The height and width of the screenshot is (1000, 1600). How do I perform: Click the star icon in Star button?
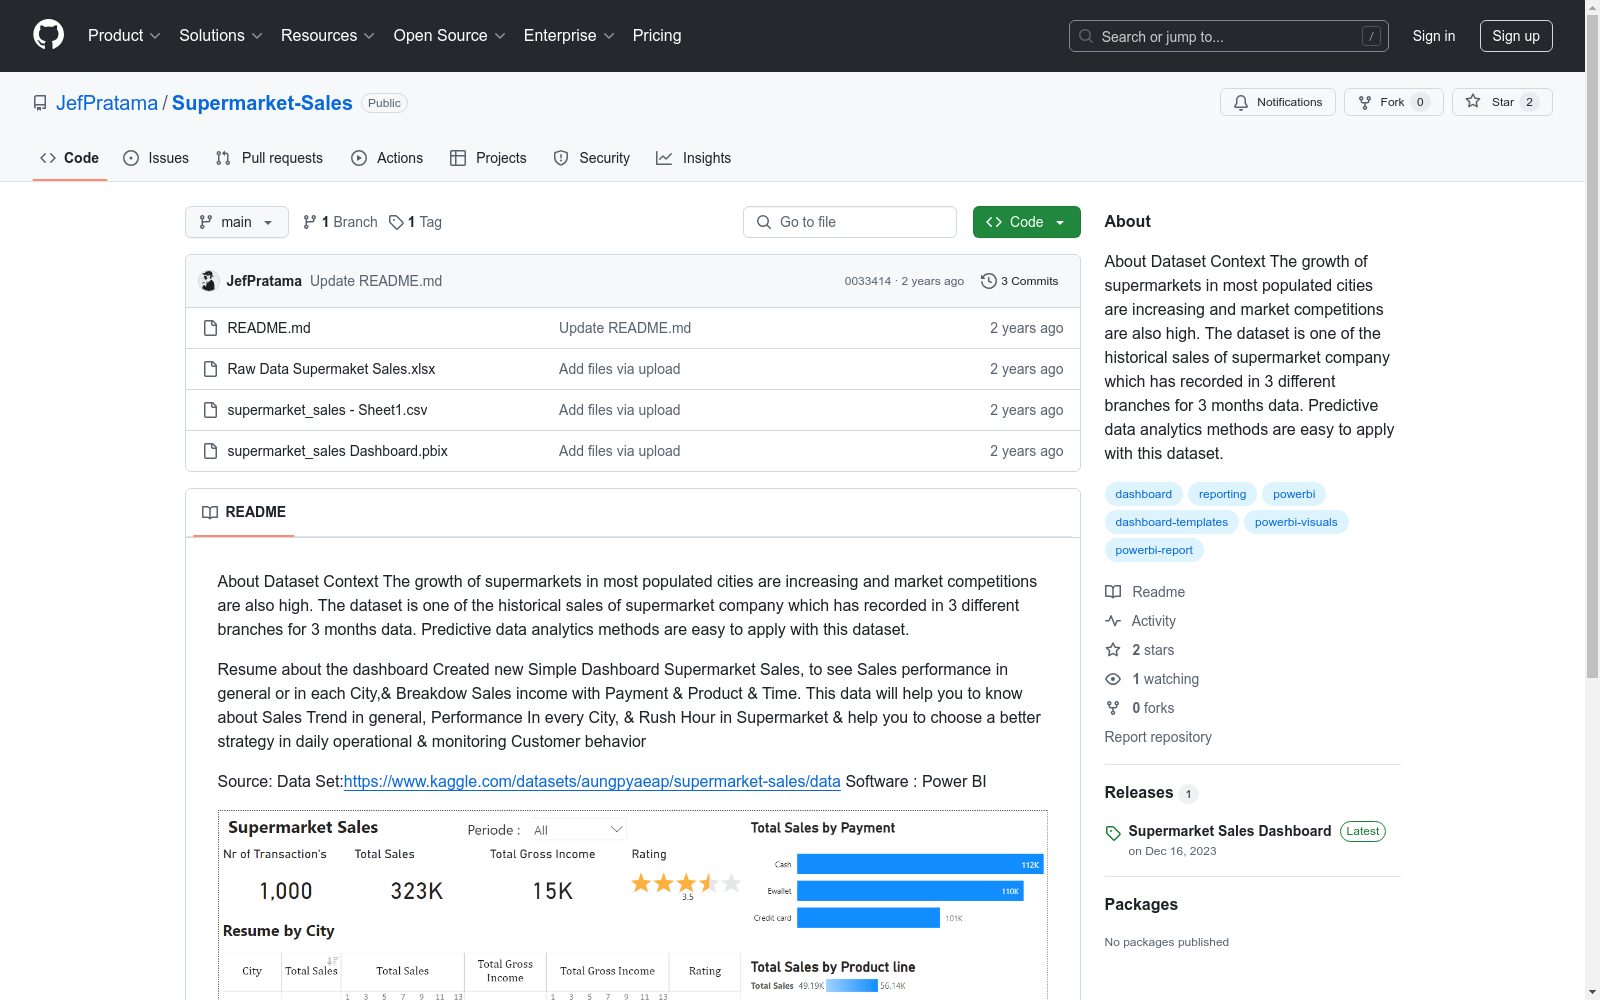pyautogui.click(x=1473, y=101)
